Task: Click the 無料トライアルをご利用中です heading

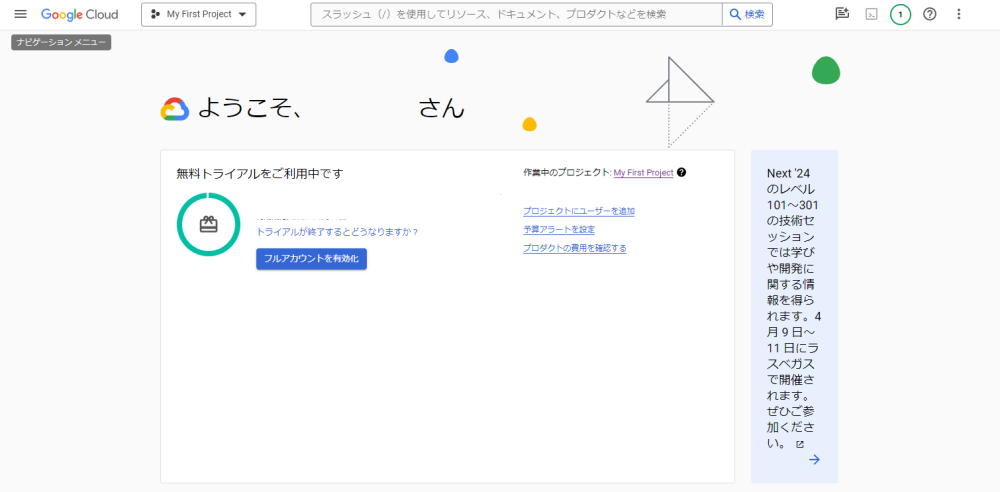Action: [x=260, y=173]
